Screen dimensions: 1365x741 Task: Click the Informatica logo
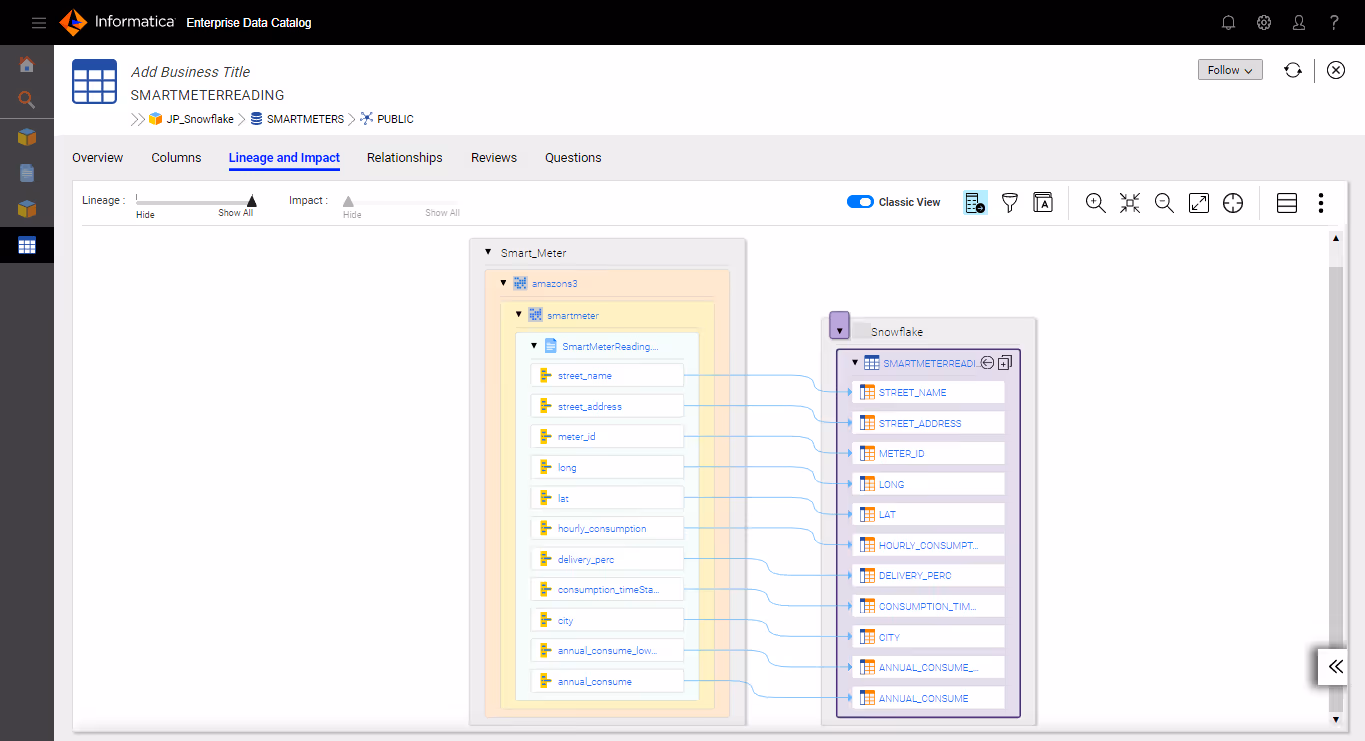click(117, 22)
